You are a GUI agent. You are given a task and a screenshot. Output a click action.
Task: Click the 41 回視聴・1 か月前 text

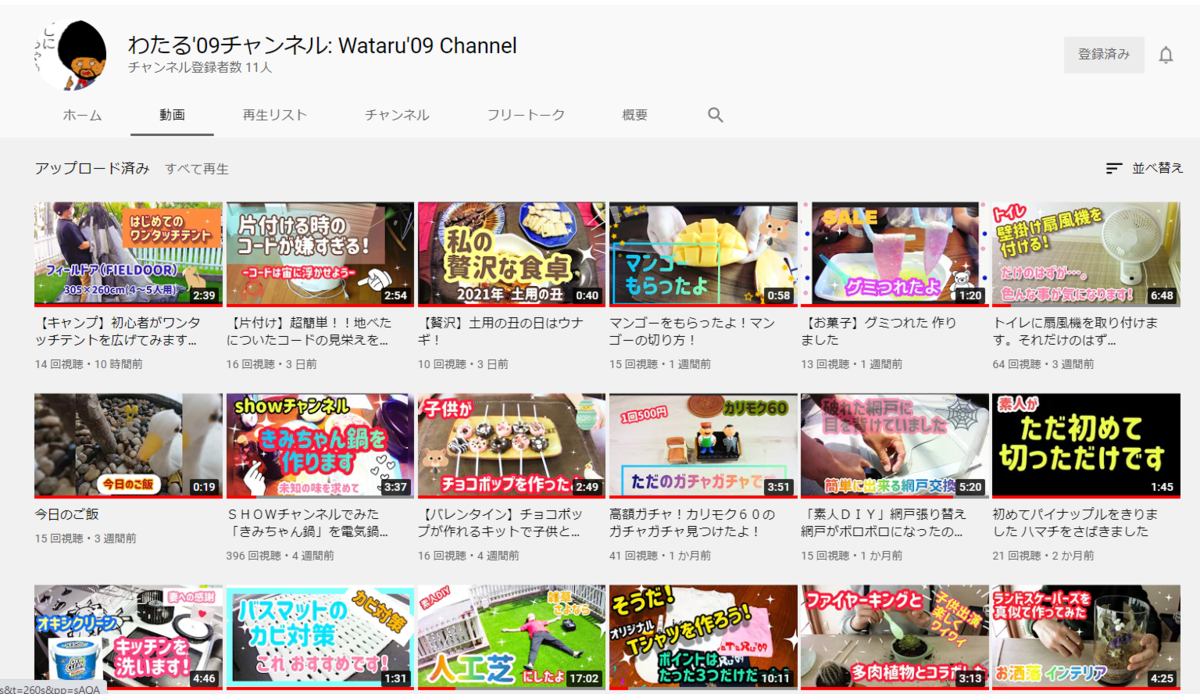click(661, 556)
